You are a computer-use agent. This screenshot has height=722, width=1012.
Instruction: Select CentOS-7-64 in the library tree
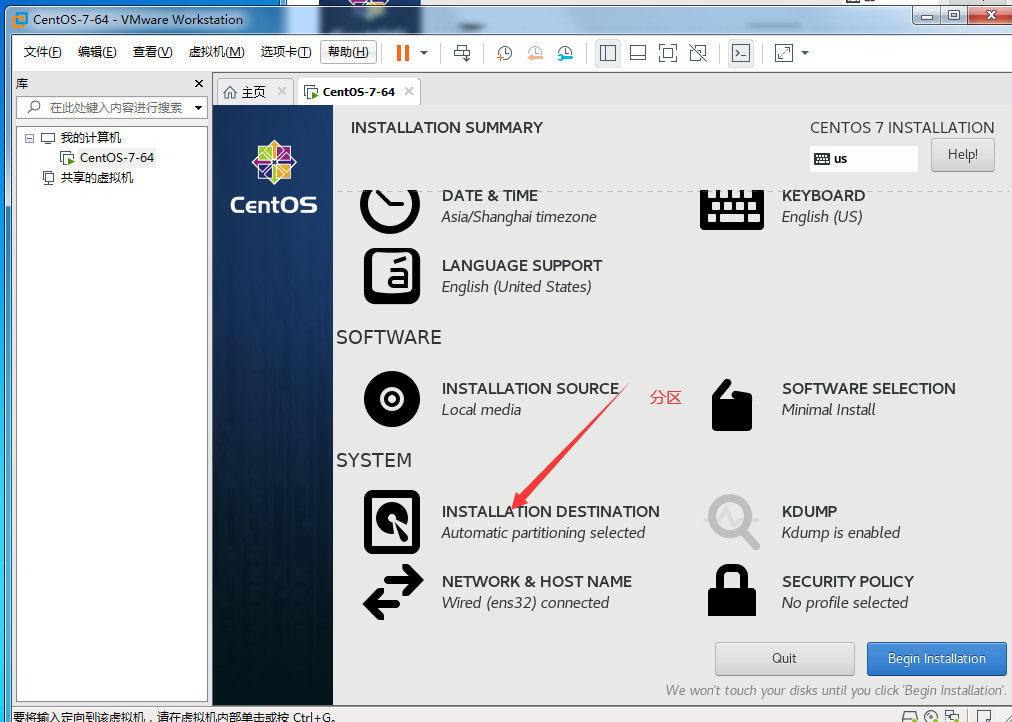[x=117, y=157]
